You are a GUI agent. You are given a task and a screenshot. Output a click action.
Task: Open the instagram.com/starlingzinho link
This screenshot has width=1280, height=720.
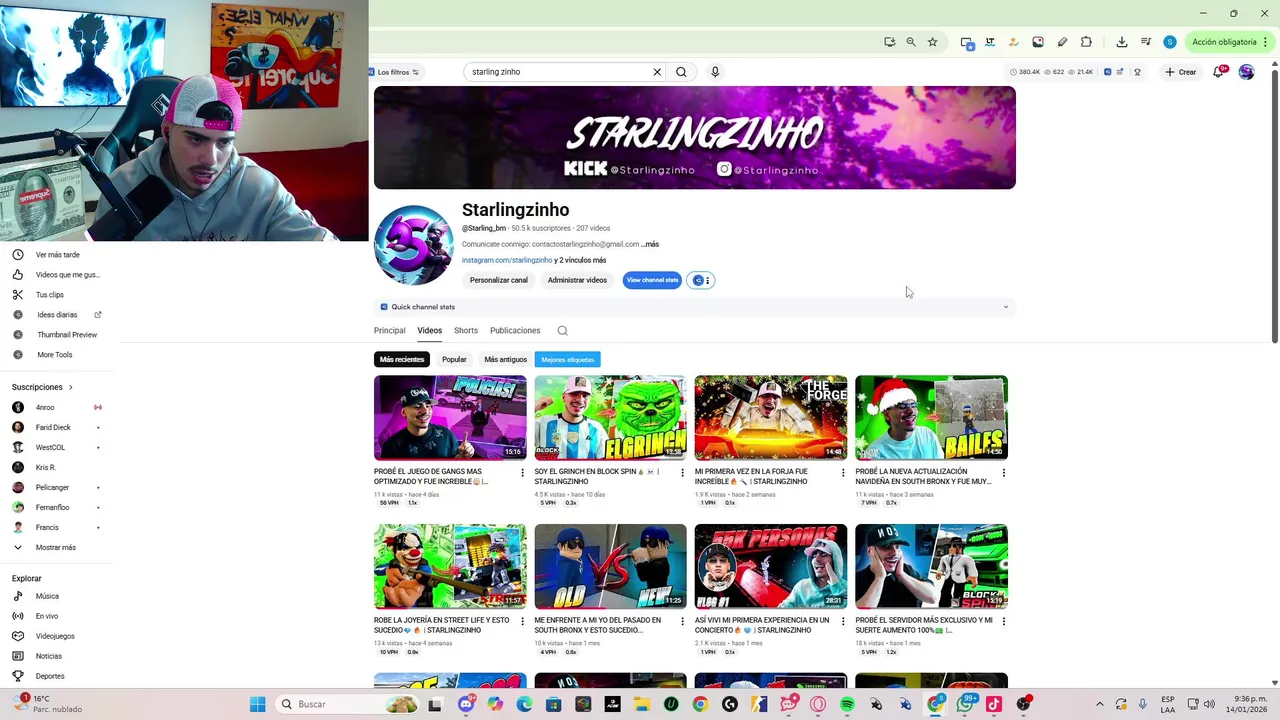click(x=507, y=260)
